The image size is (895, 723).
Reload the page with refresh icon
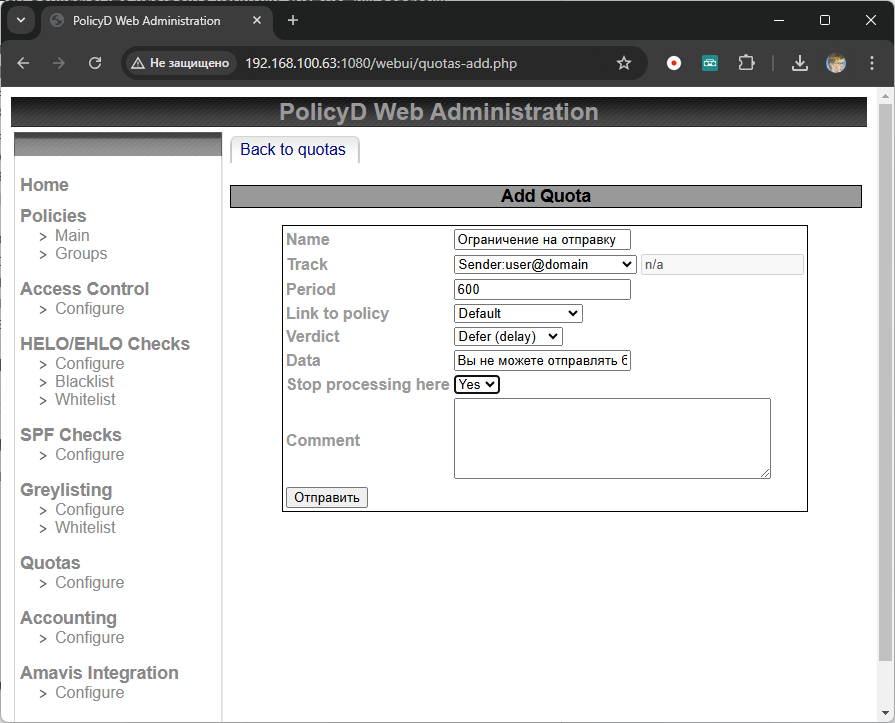click(x=95, y=63)
